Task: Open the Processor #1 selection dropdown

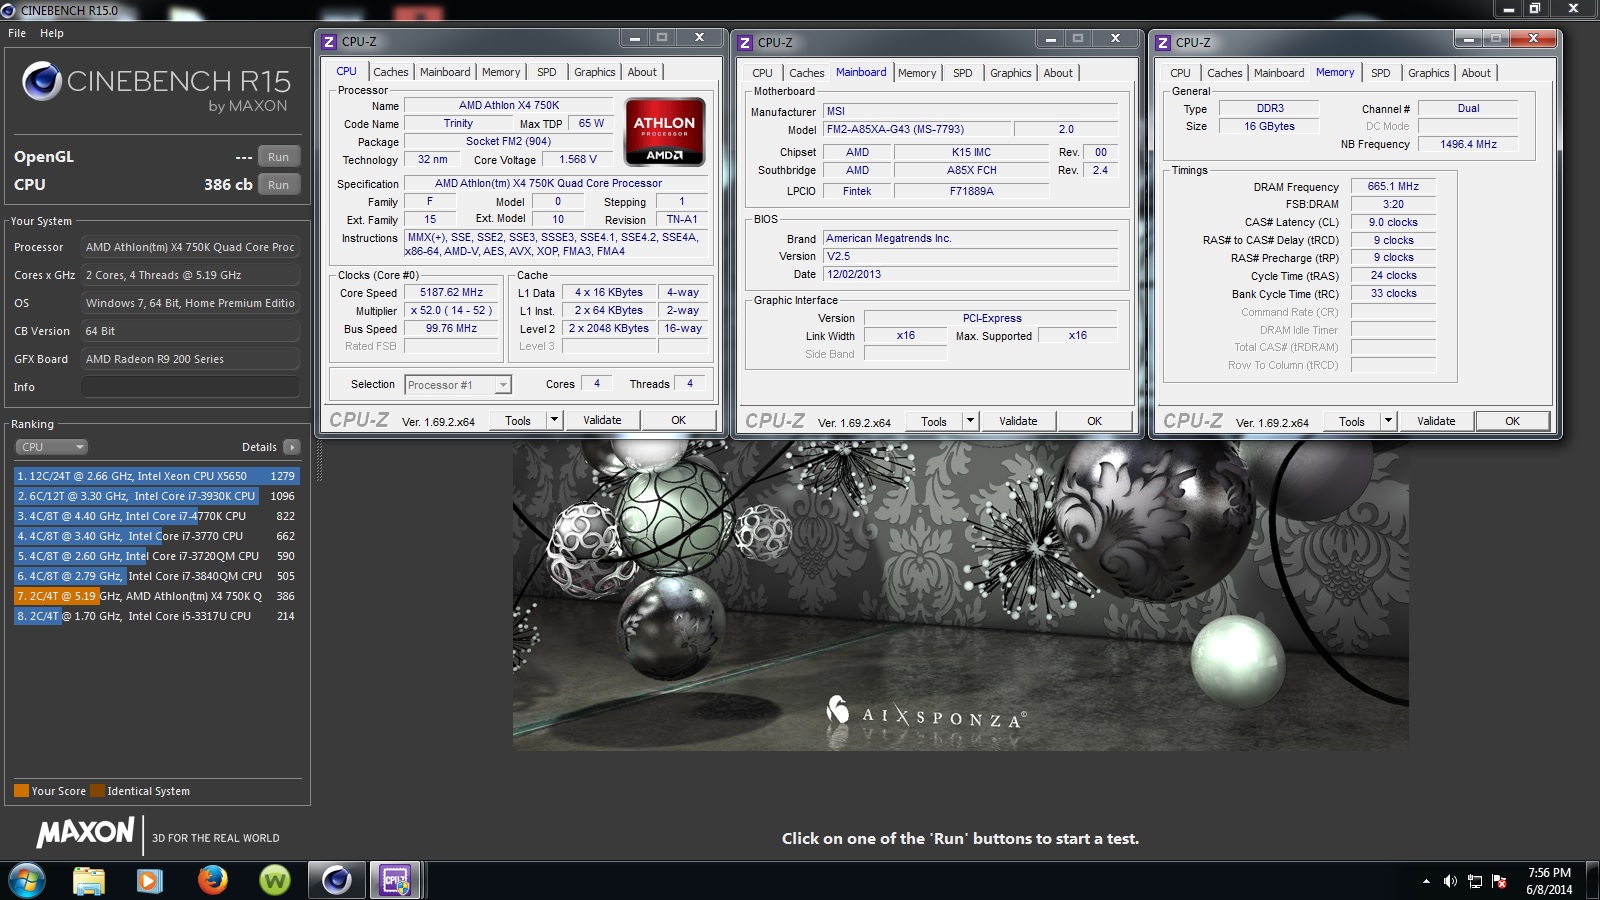Action: pyautogui.click(x=459, y=385)
